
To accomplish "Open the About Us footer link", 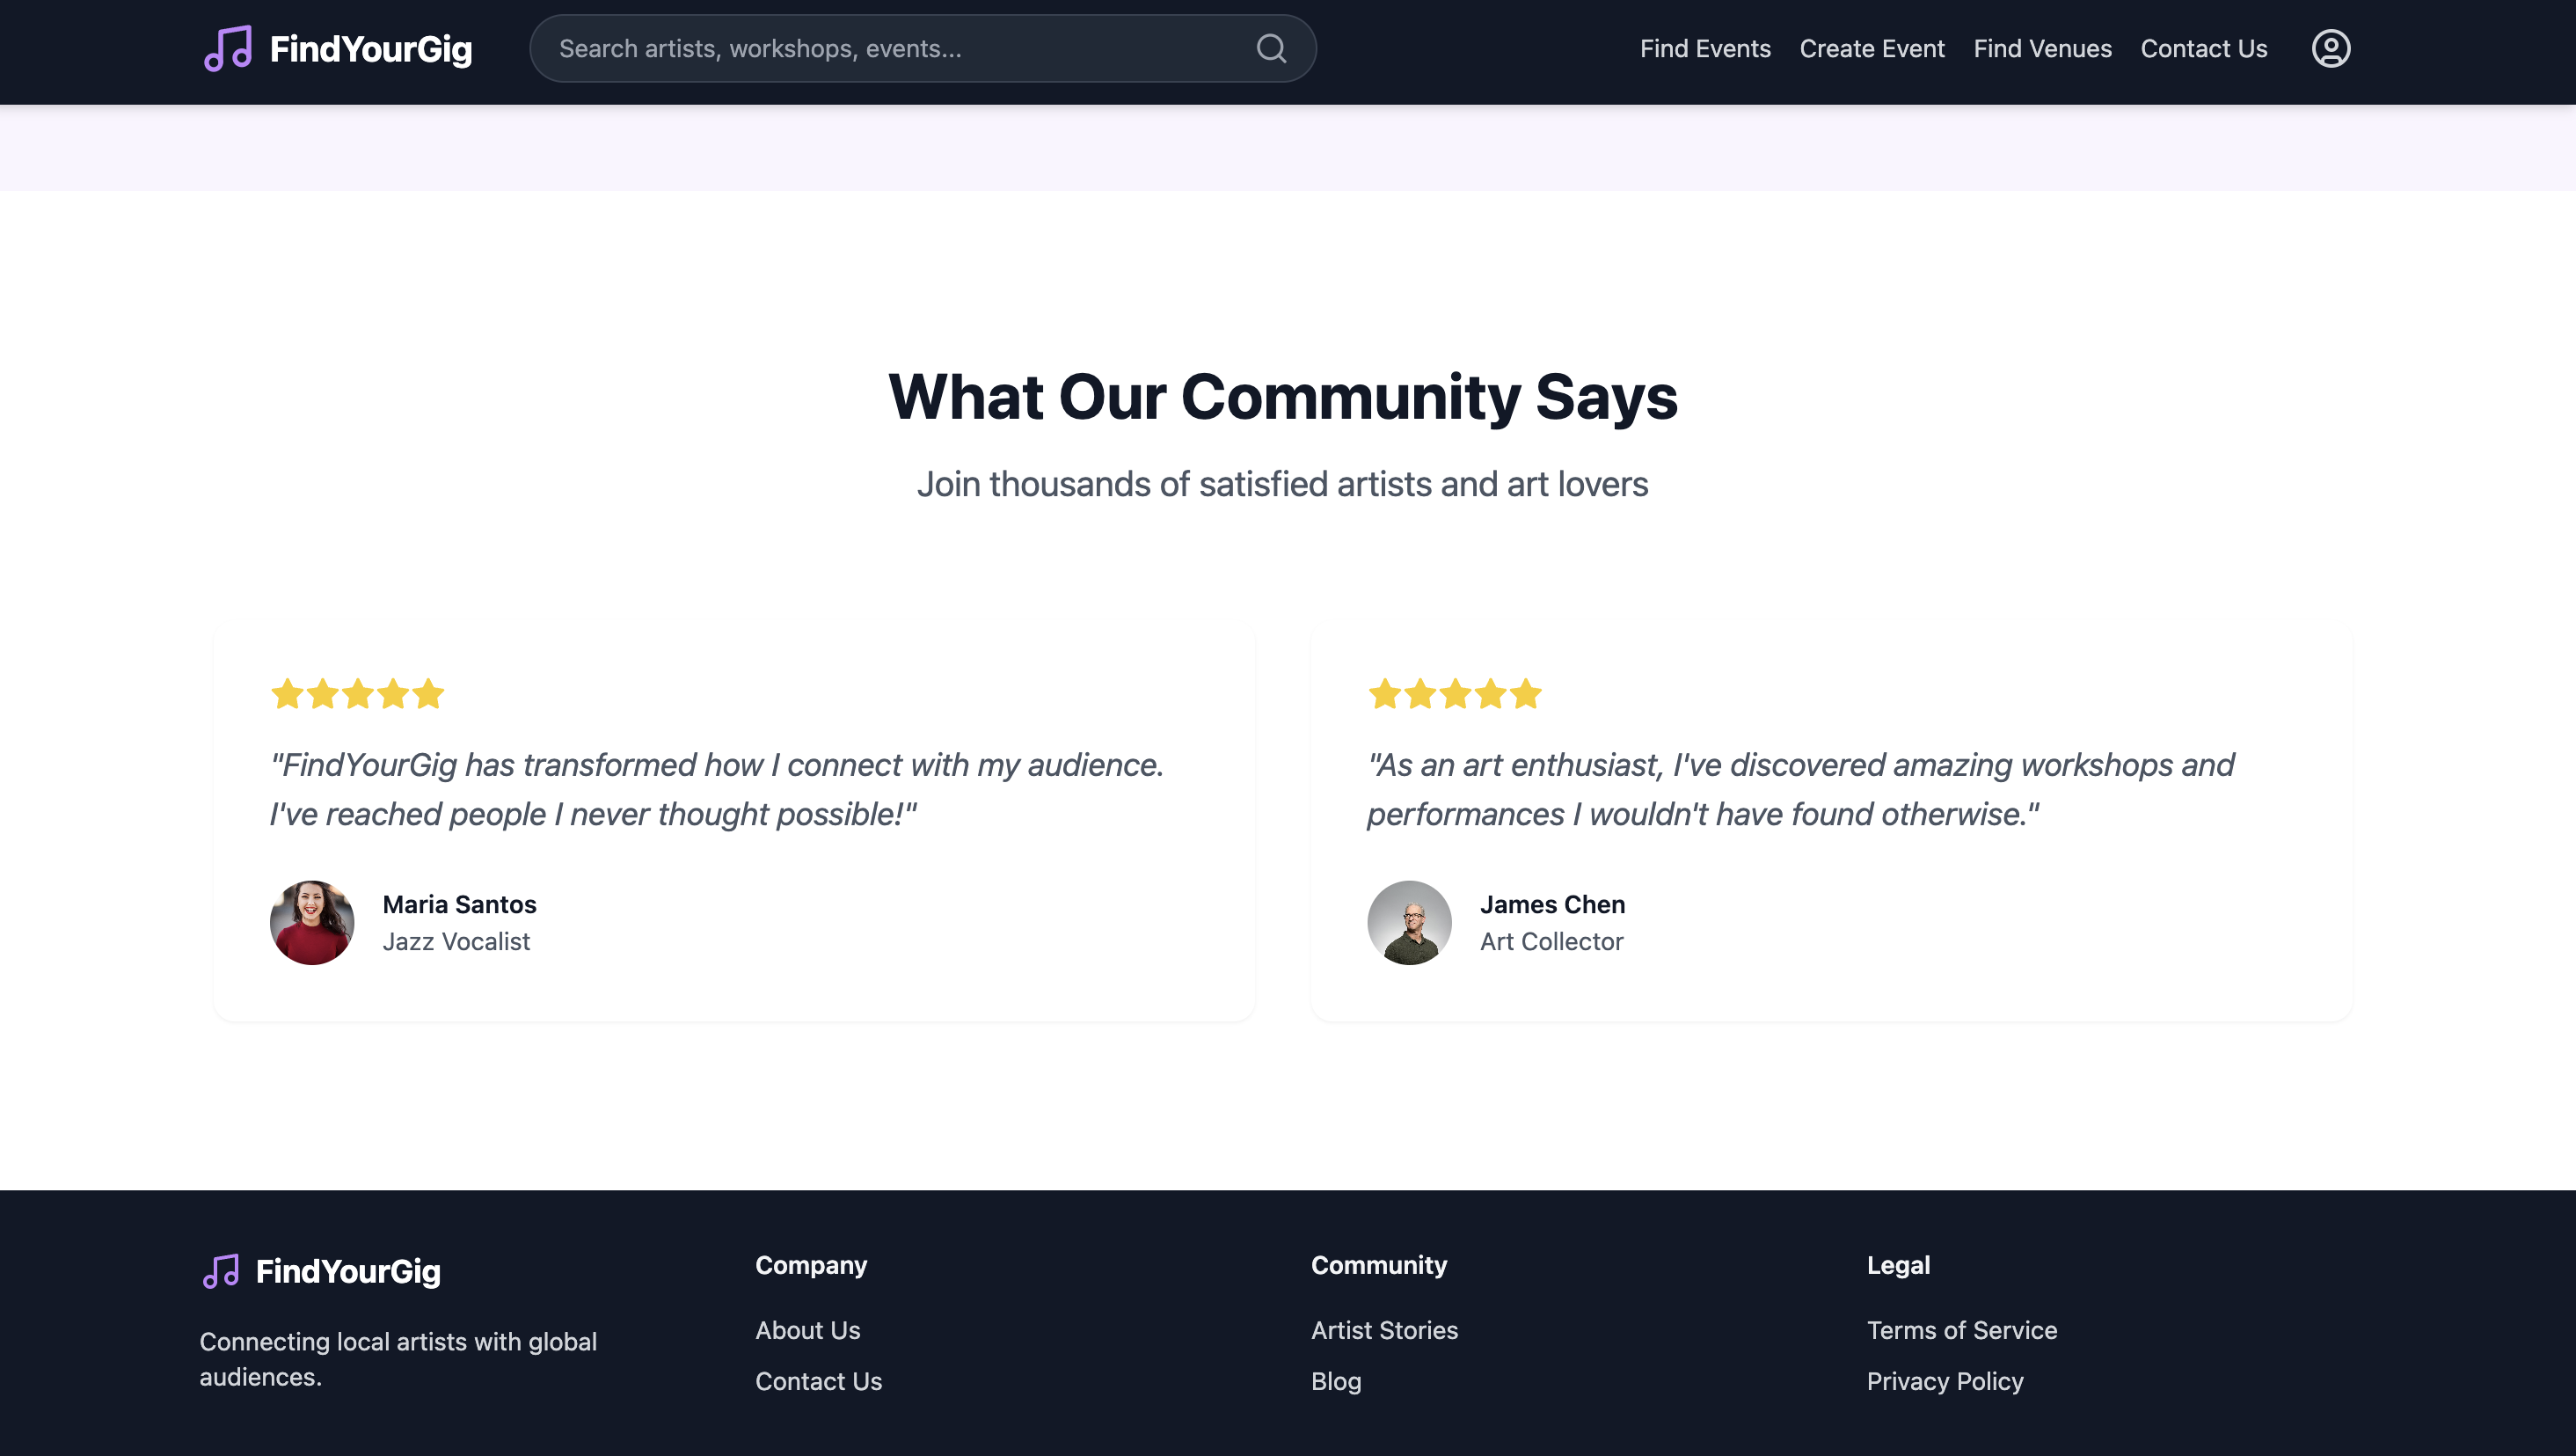I will pyautogui.click(x=807, y=1330).
